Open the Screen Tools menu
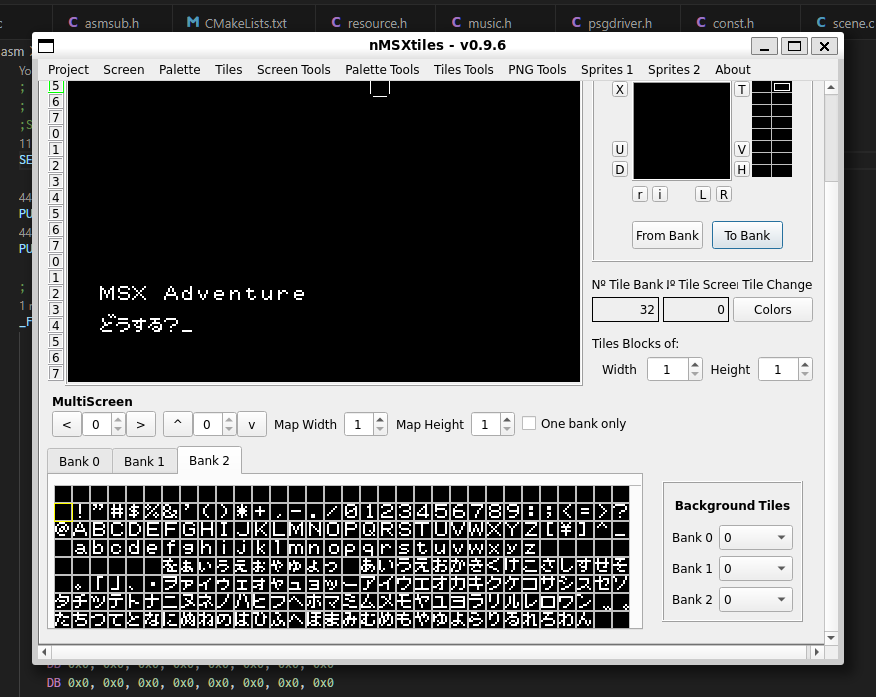 coord(293,69)
